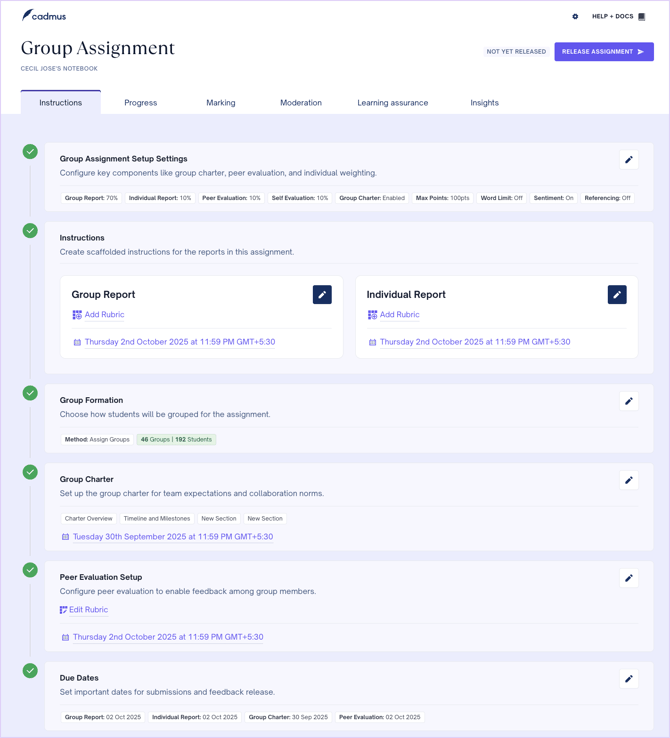Click green checkmark beside Peer Evaluation Setup
Screen dimensions: 670x738
pyautogui.click(x=31, y=570)
